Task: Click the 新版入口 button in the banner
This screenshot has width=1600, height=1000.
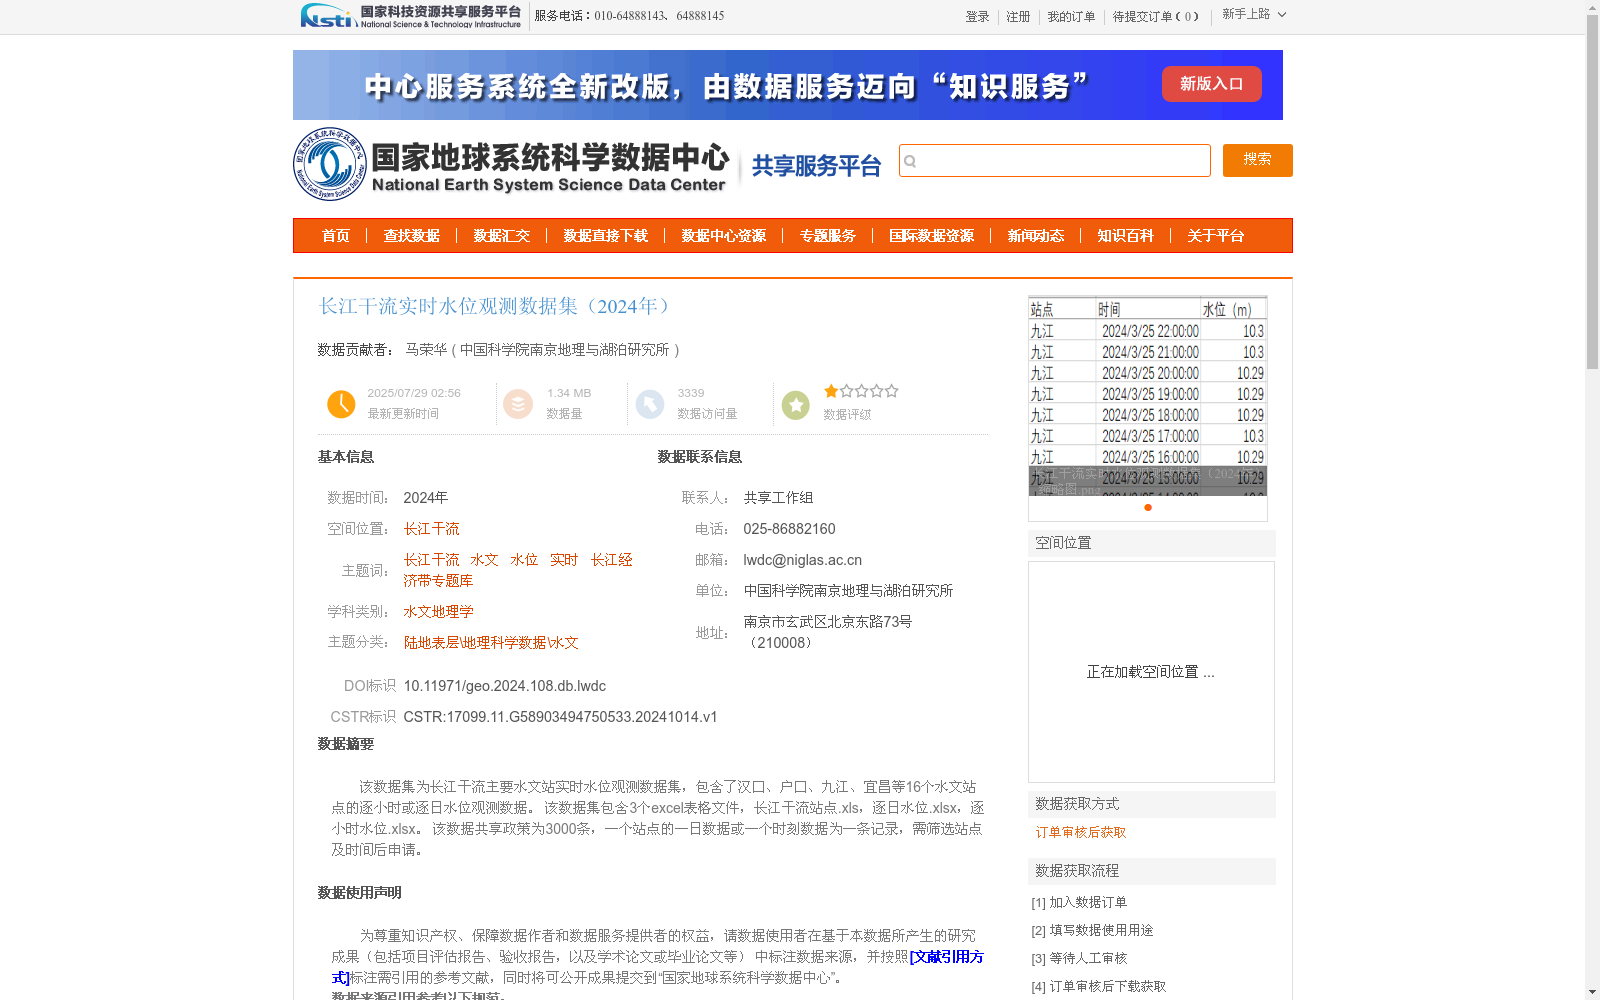Action: click(x=1211, y=84)
